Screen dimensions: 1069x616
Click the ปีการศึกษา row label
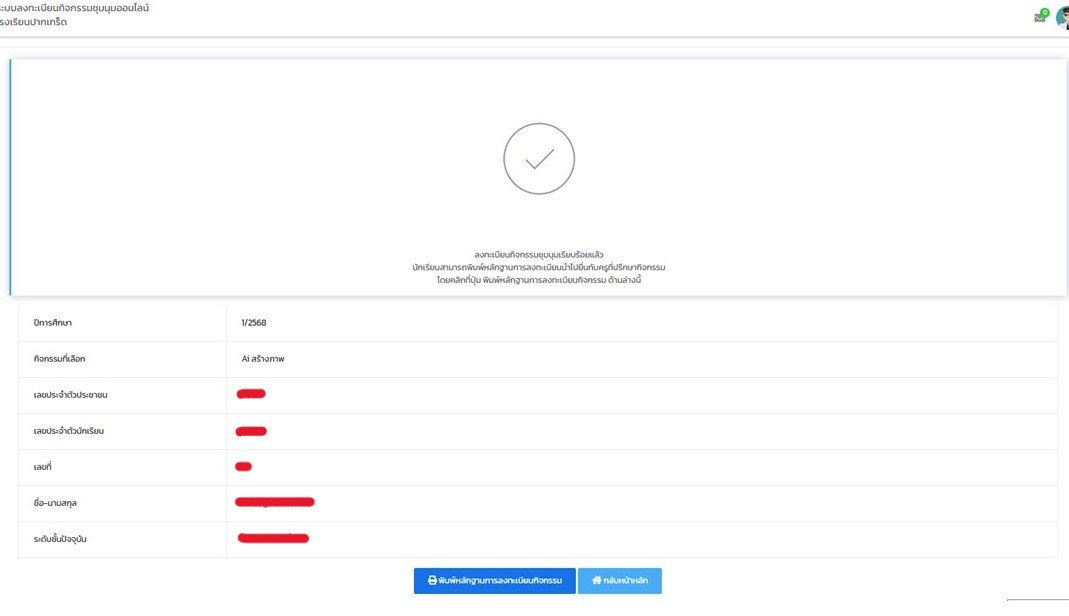53,323
